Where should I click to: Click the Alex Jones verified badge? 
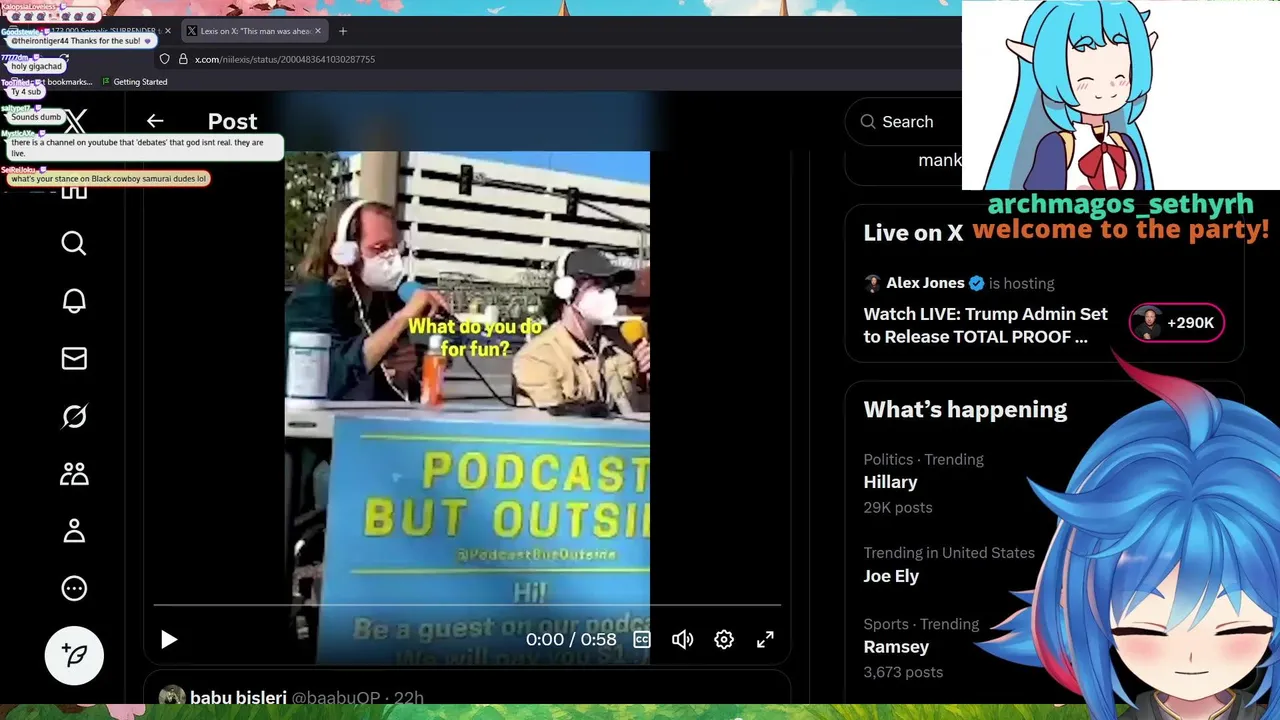[976, 283]
